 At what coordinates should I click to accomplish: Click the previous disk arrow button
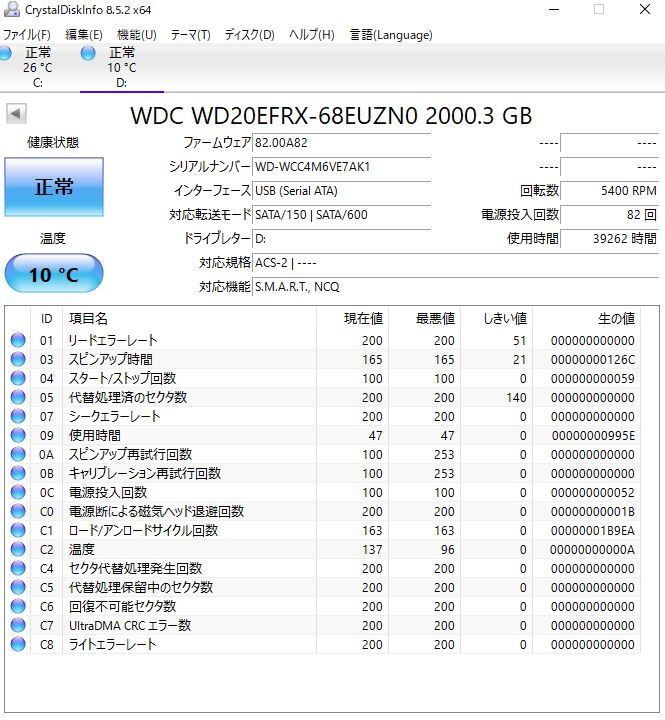[16, 113]
